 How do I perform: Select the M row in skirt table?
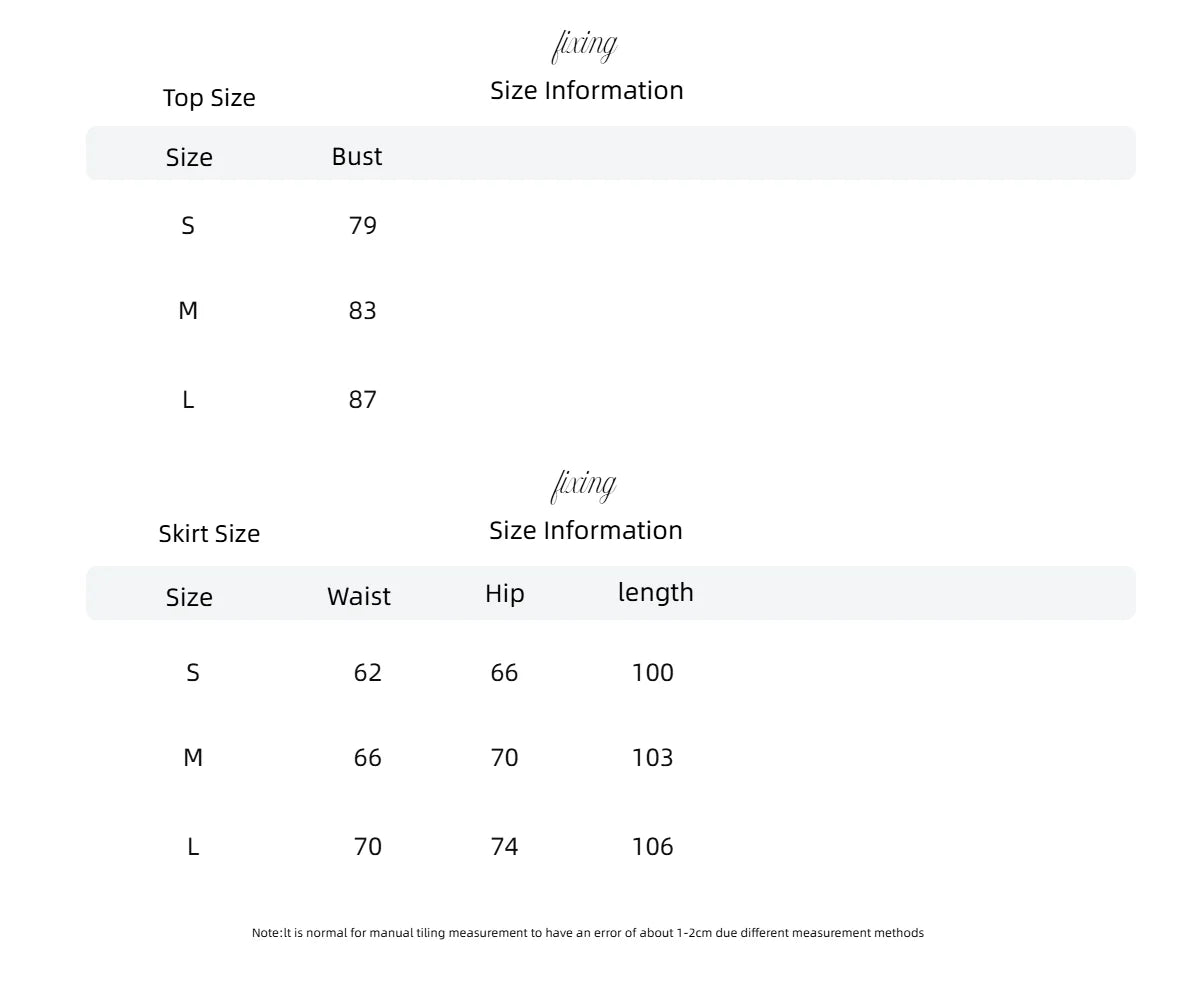(x=611, y=757)
